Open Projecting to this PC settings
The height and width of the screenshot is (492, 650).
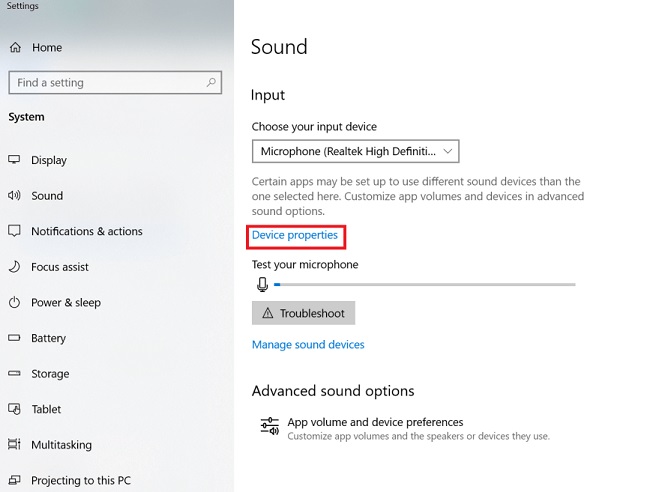[x=80, y=481]
